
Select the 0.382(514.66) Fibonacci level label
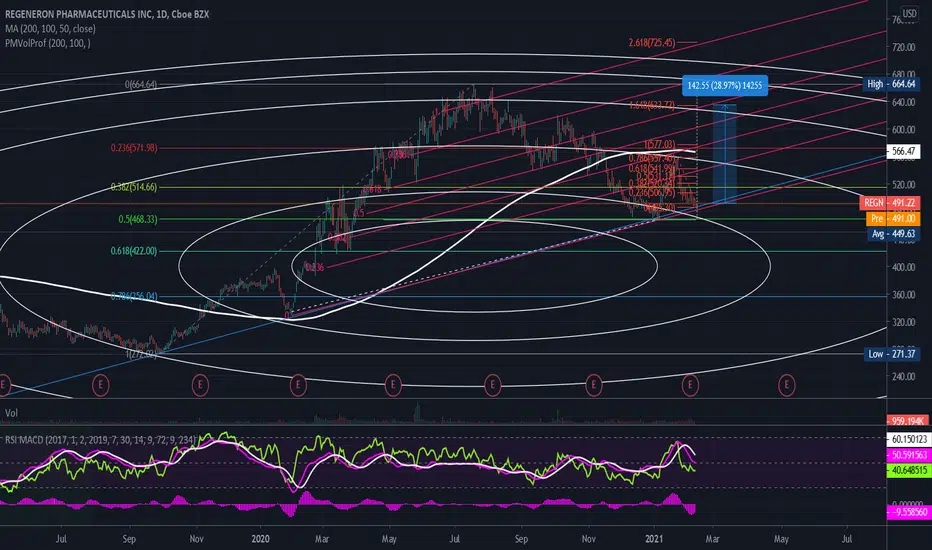point(134,187)
